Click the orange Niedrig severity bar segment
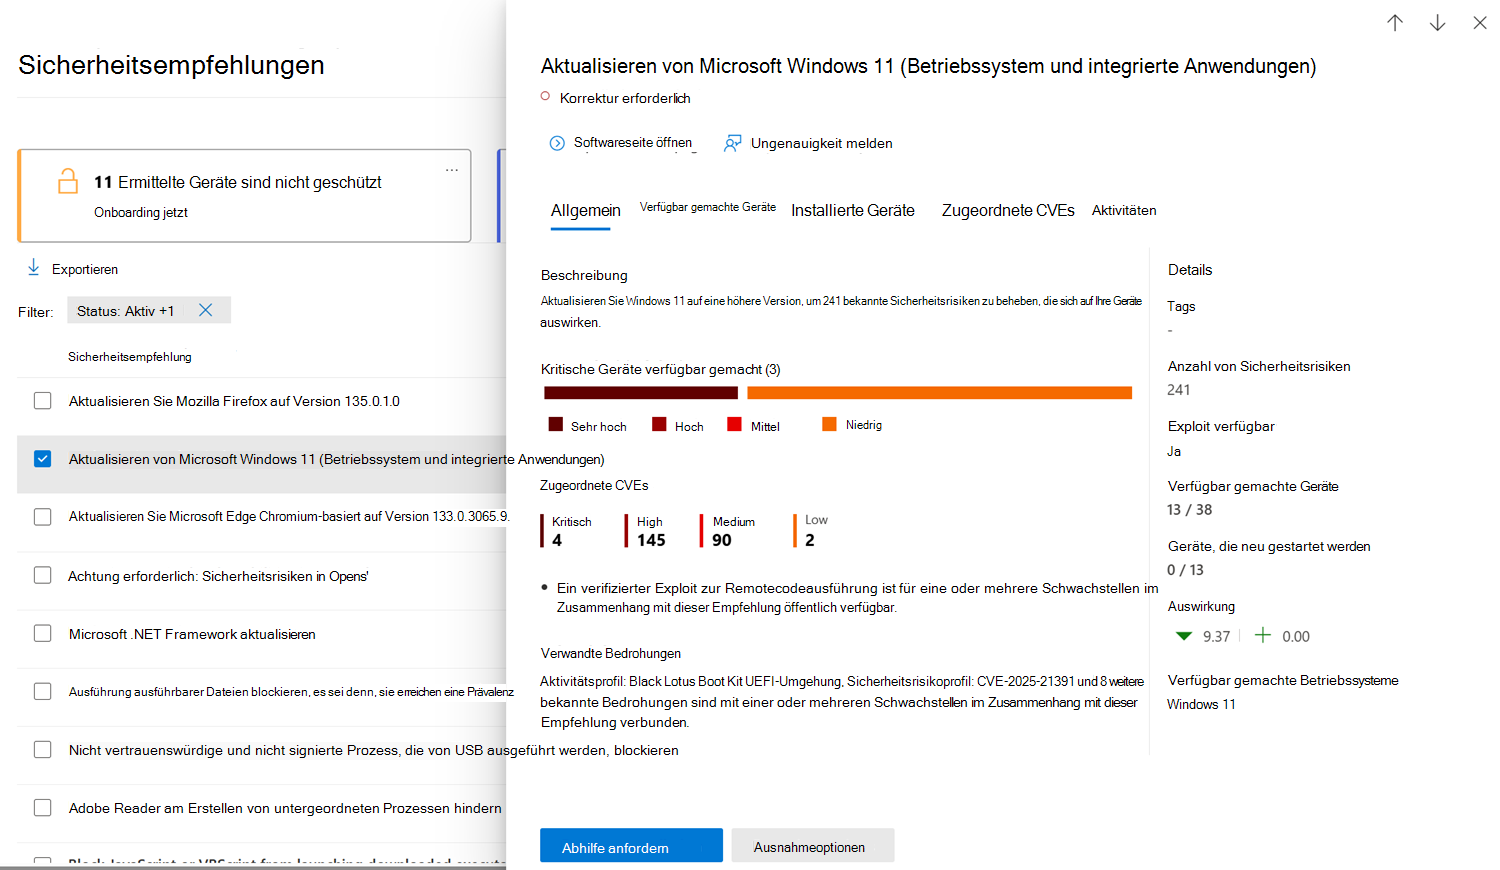Screen dimensions: 1500x870 click(939, 393)
